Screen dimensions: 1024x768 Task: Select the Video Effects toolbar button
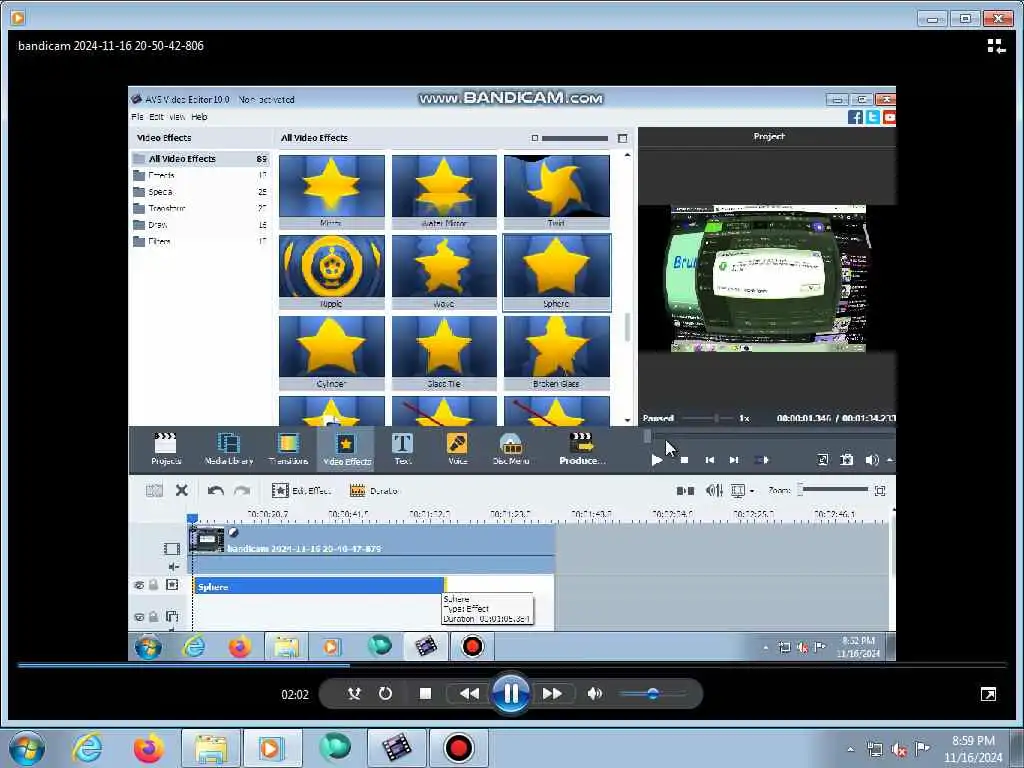tap(346, 449)
